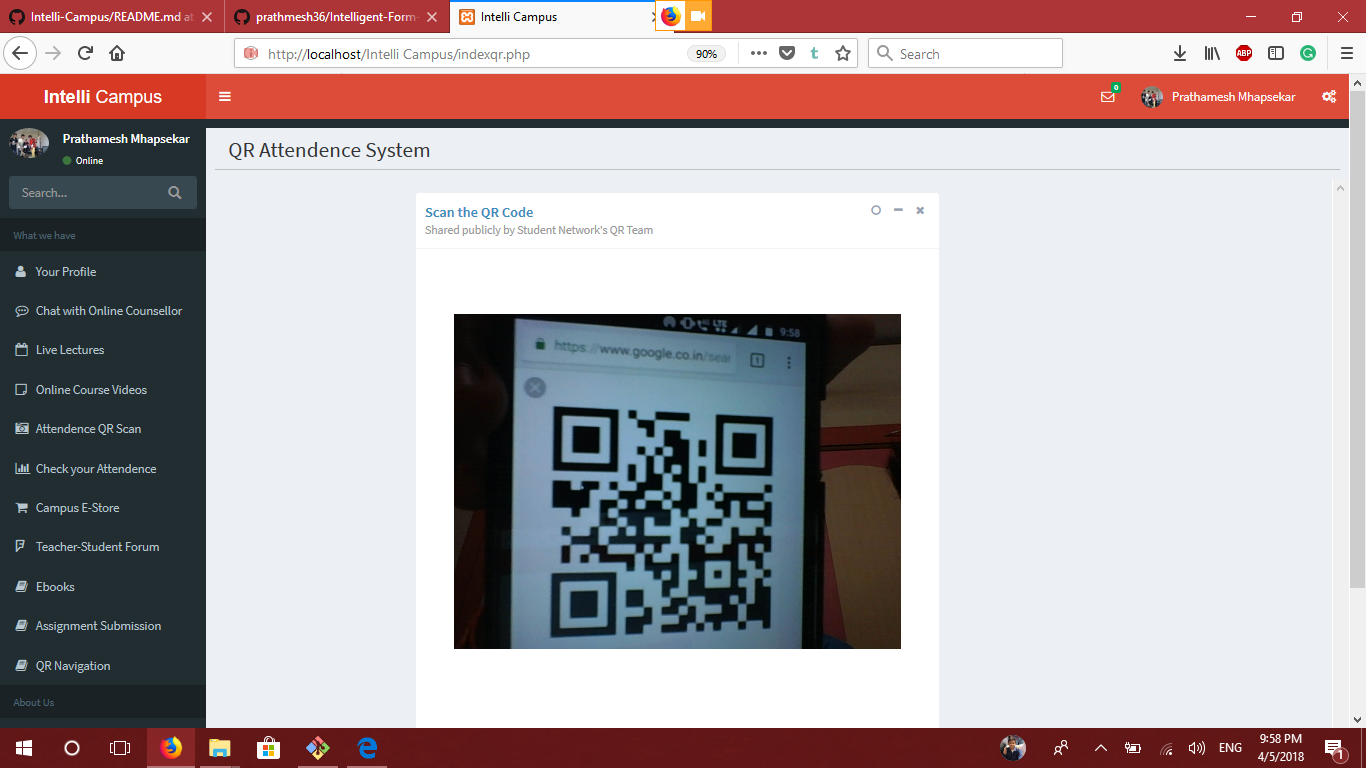Click the site information icon in address bar
This screenshot has width=1366, height=768.
coord(251,54)
